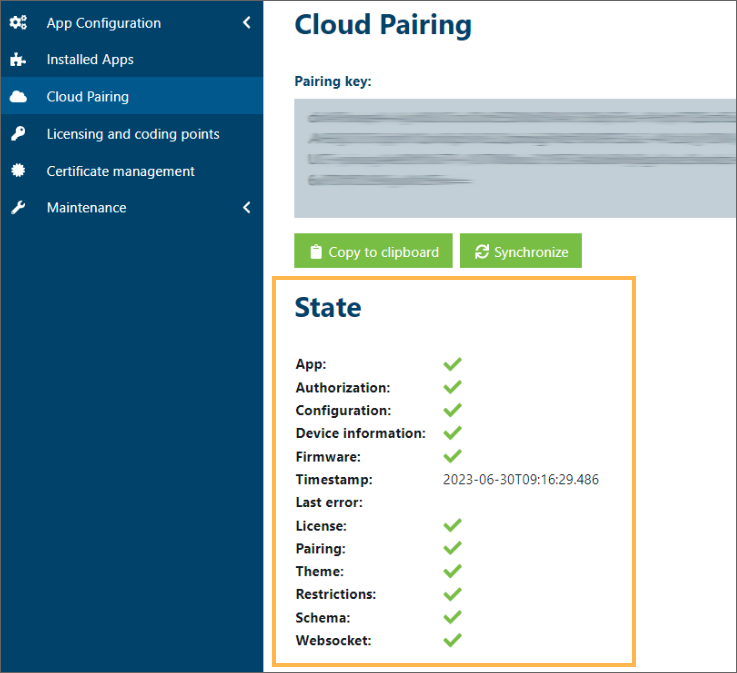737x673 pixels.
Task: Click the 'Timestamp:' label
Action: (334, 479)
